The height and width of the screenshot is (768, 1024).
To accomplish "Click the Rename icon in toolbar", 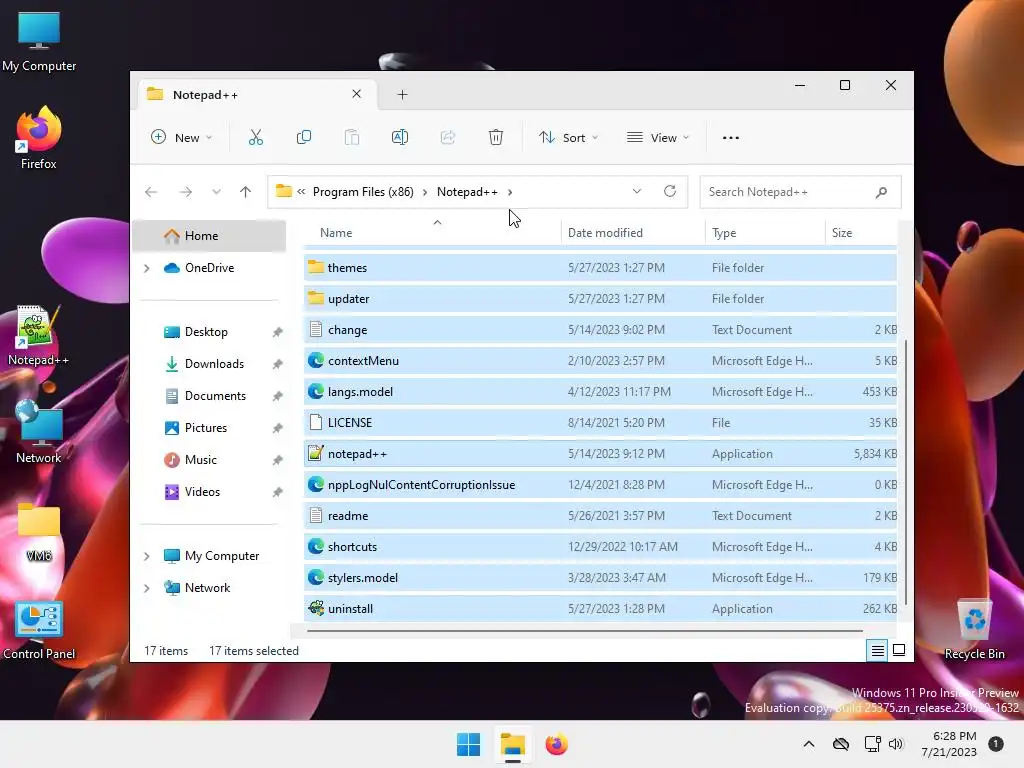I will pos(400,138).
